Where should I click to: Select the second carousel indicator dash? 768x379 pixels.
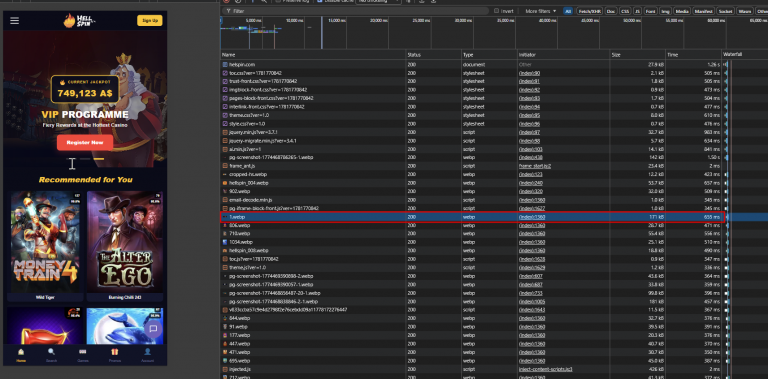pyautogui.click(x=85, y=159)
